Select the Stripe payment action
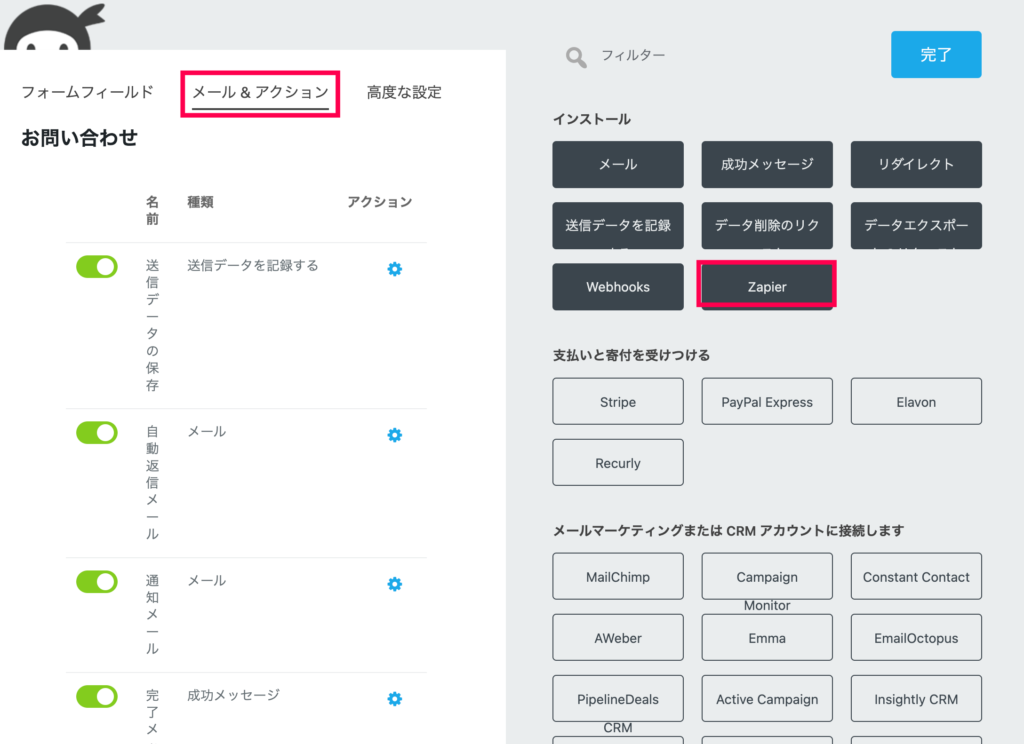The height and width of the screenshot is (744, 1024). coord(618,402)
